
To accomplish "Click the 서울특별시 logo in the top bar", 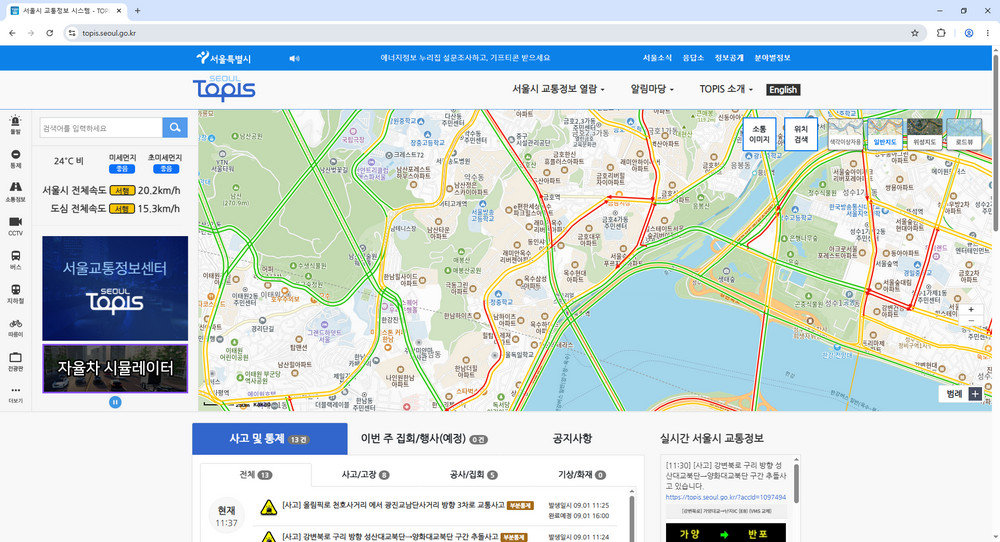I will (223, 58).
